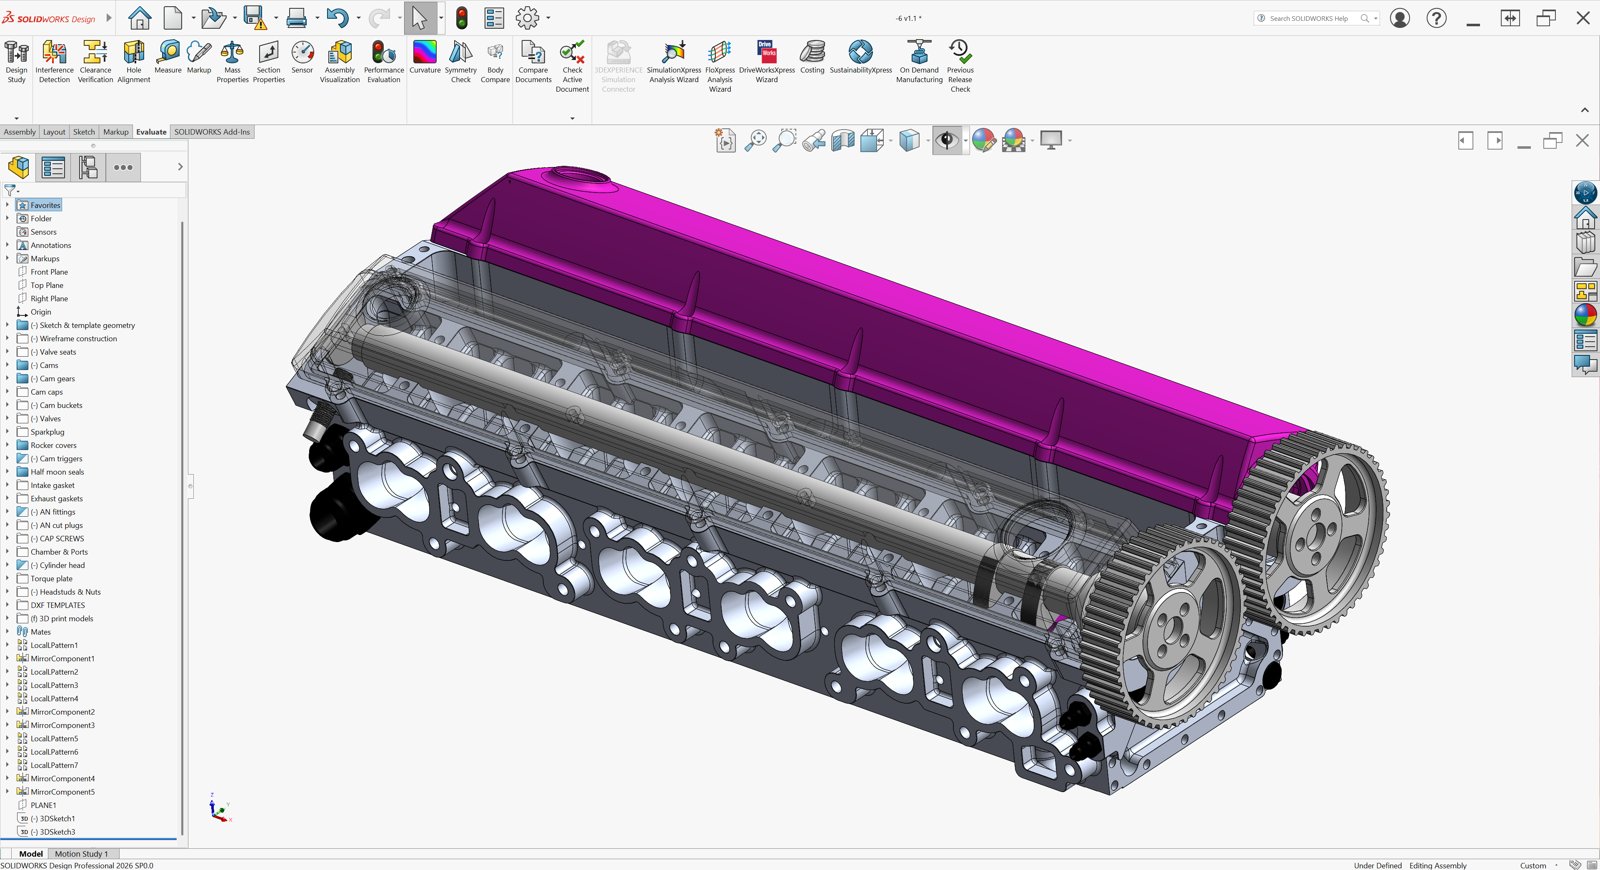Click the Rebuild traffic light icon
1600x870 pixels.
462,18
